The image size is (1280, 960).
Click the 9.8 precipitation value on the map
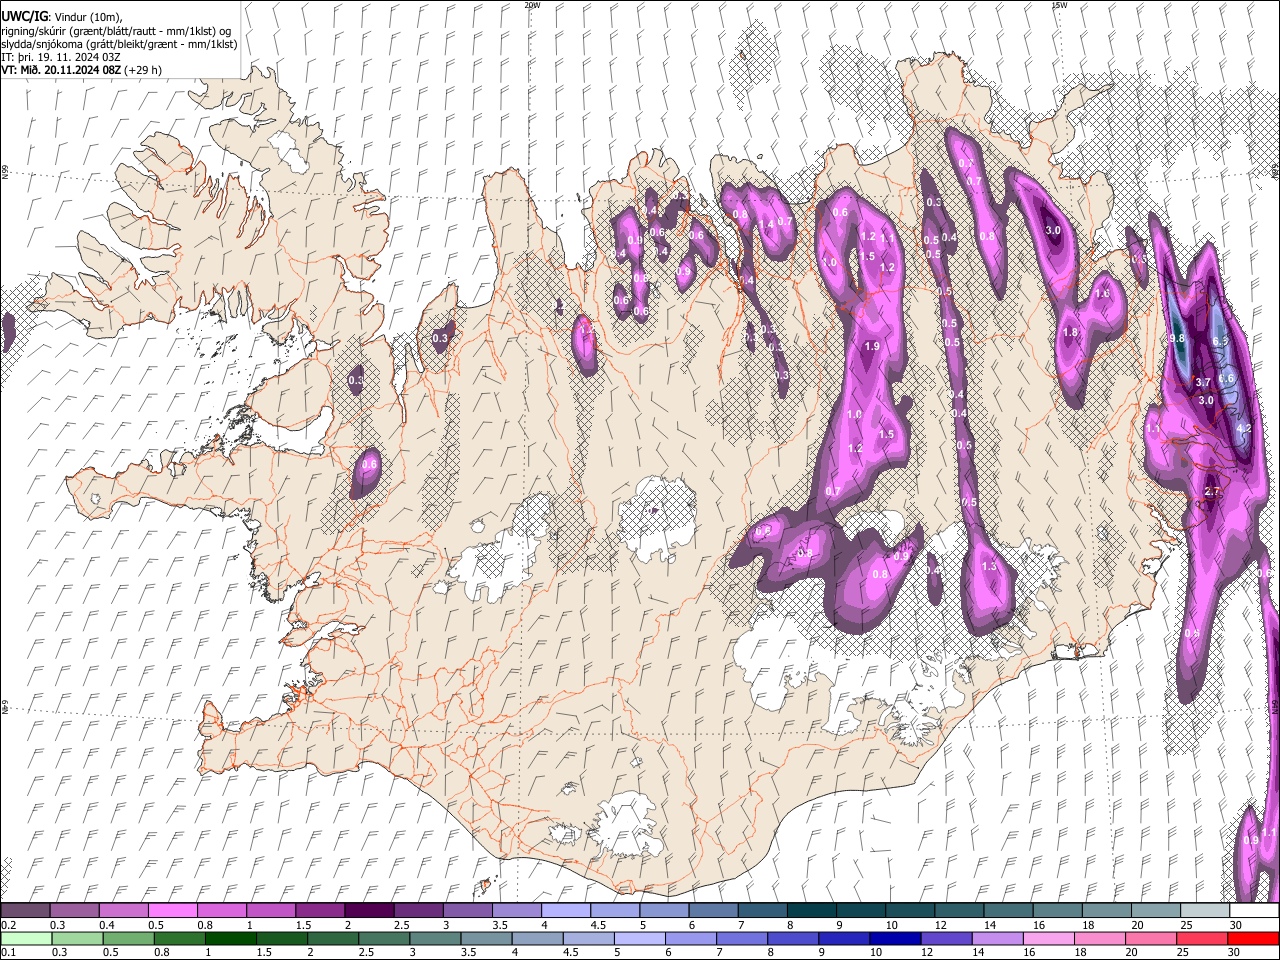coord(1177,339)
